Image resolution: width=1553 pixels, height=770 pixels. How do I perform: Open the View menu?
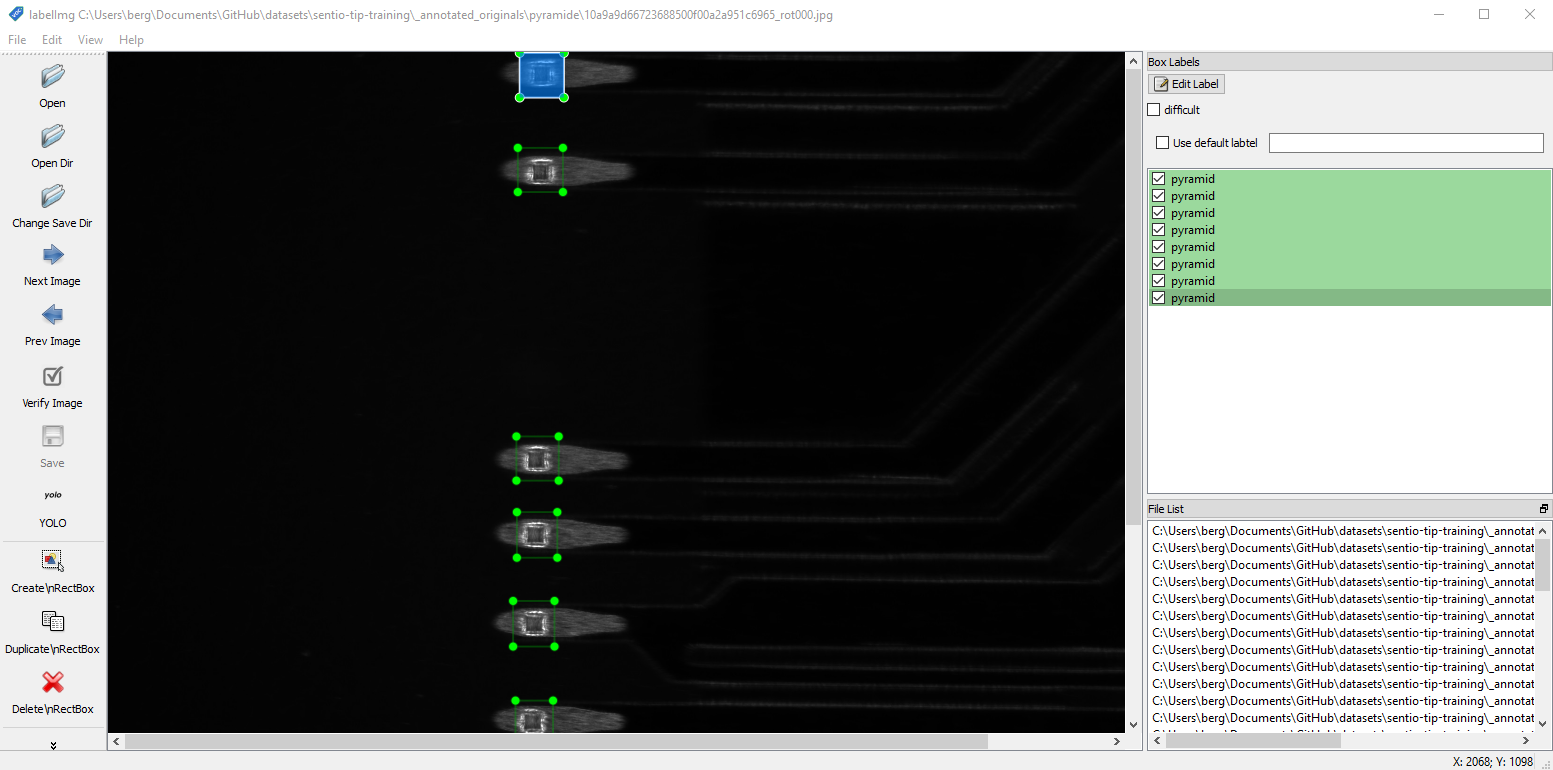[90, 40]
